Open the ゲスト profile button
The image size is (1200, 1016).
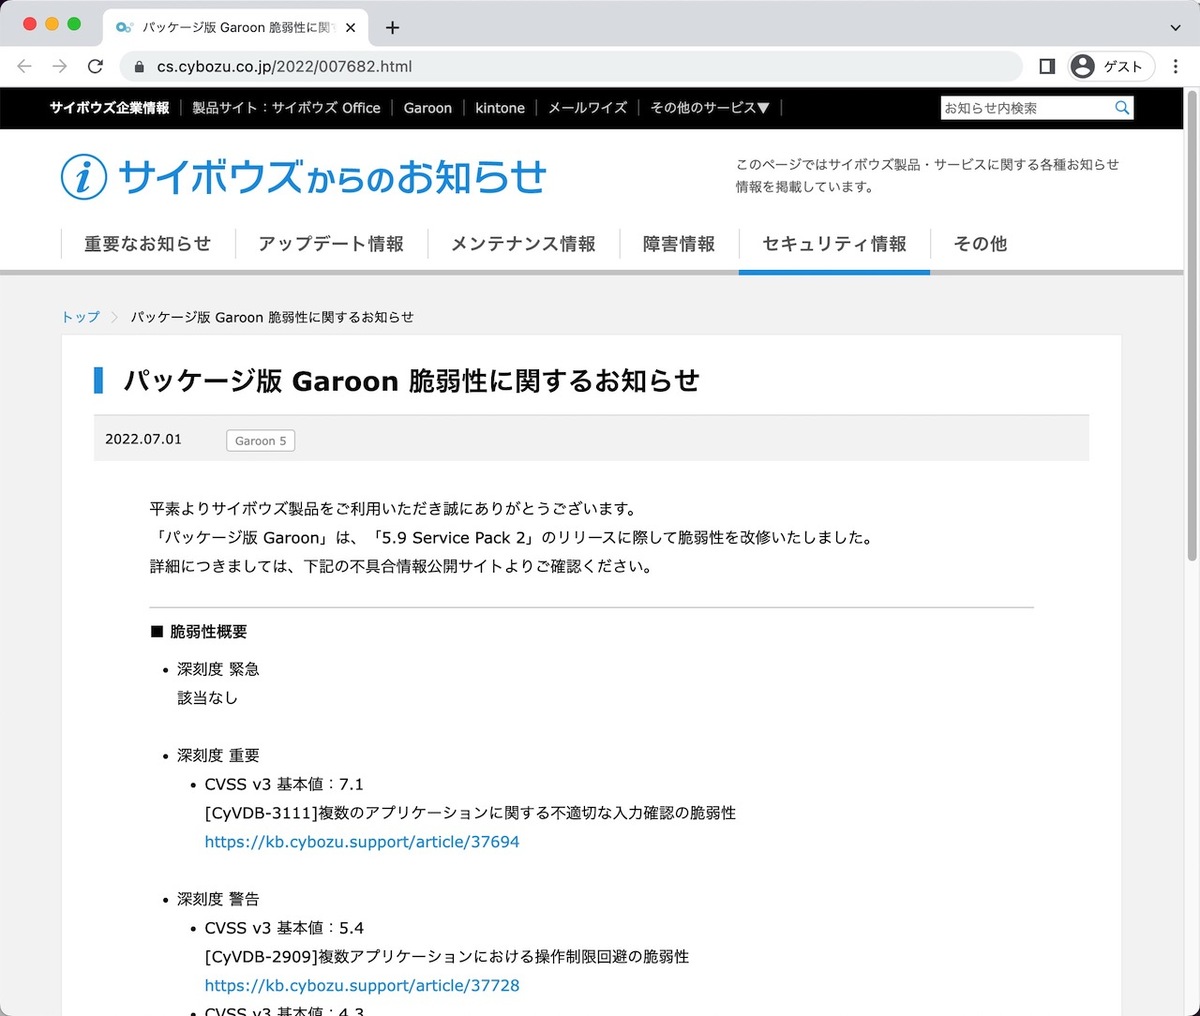(x=1111, y=66)
